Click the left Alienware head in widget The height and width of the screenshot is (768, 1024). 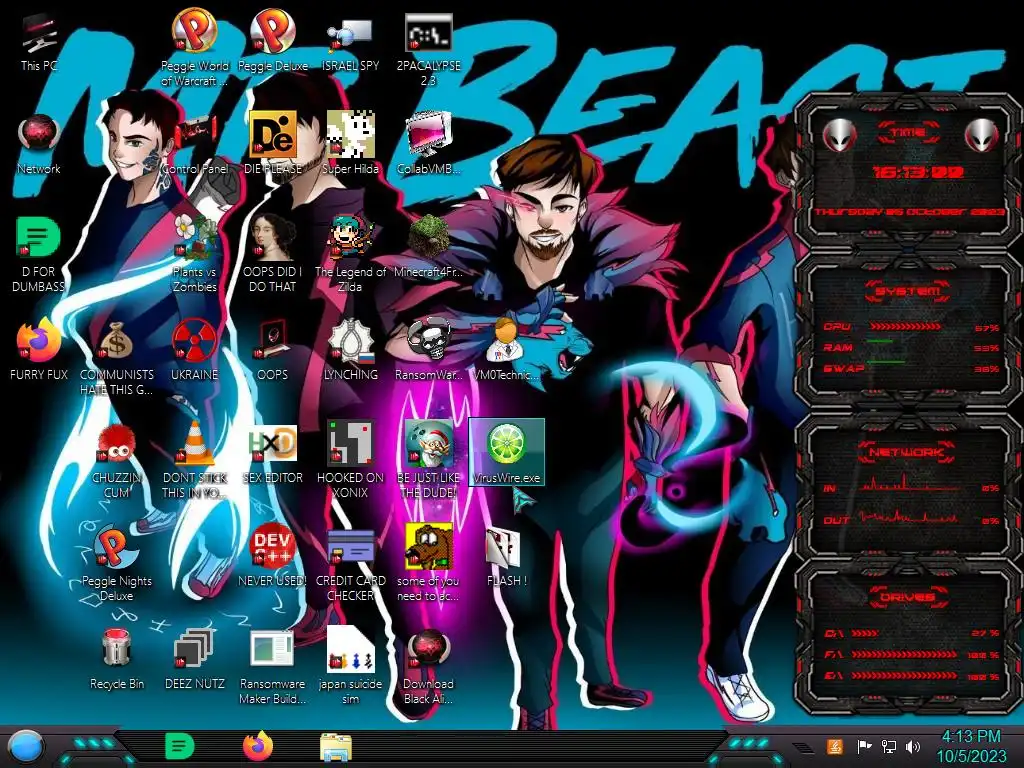[x=839, y=136]
